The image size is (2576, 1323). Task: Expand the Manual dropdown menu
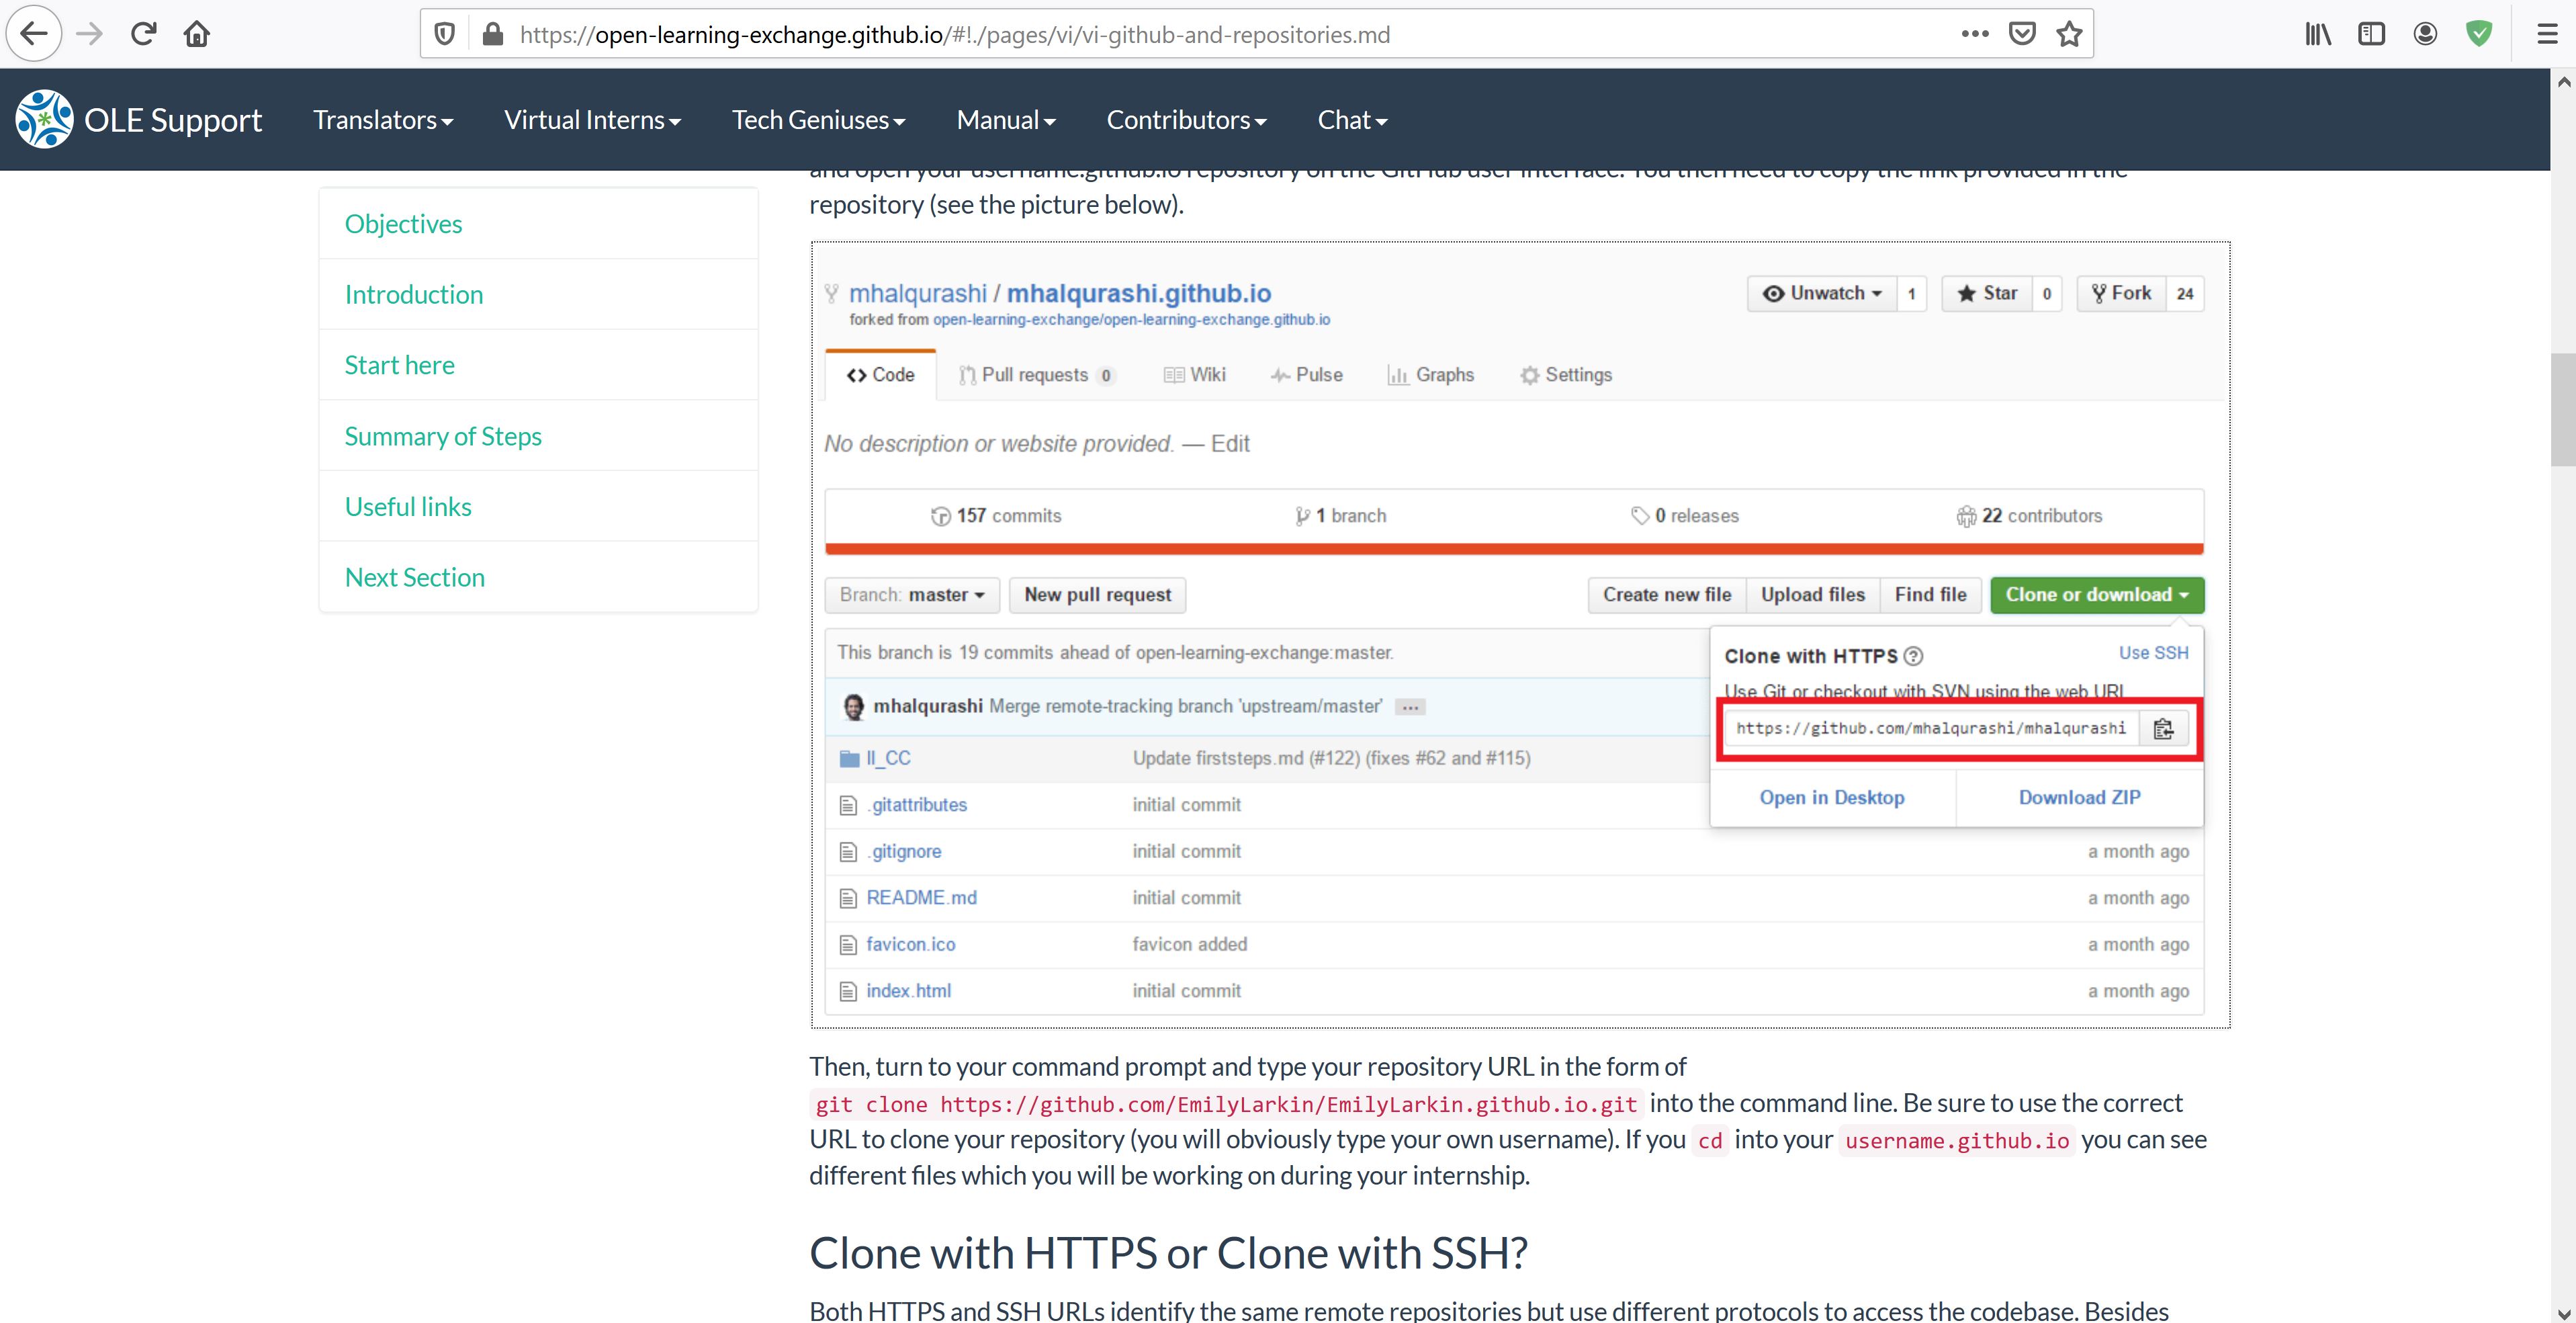click(1006, 120)
